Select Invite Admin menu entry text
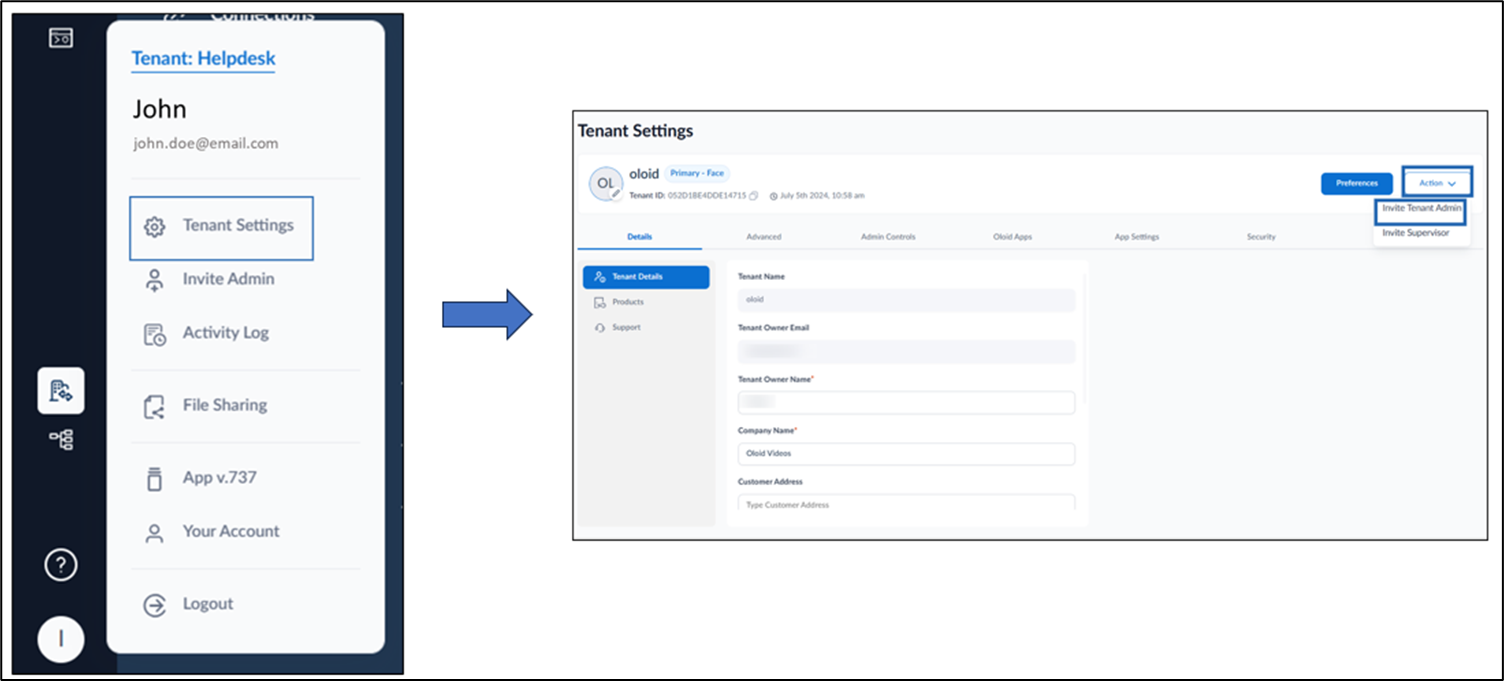Screen dimensions: 1504x681 click(228, 279)
